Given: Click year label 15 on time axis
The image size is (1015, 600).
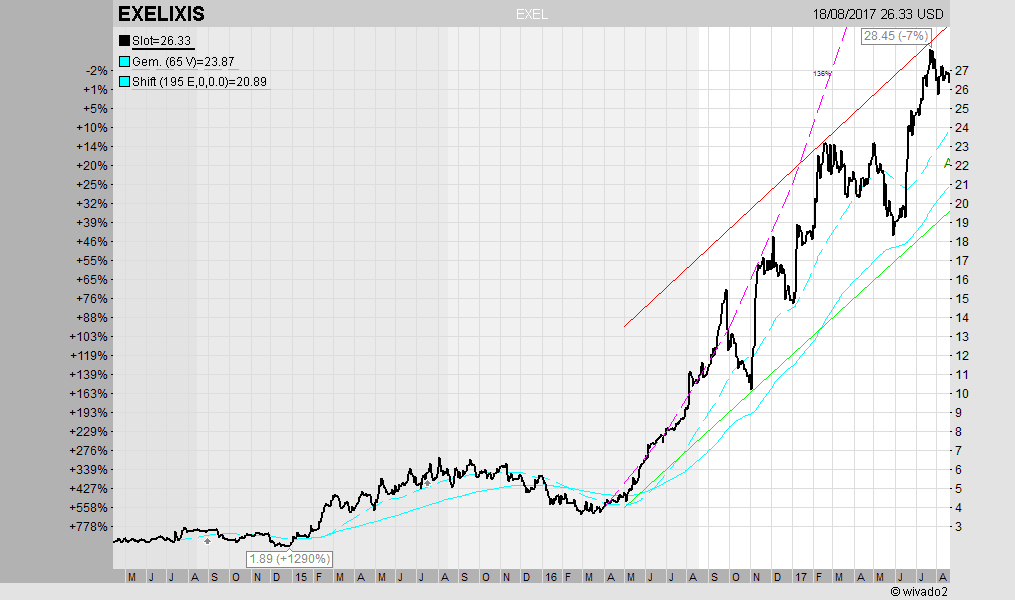Looking at the screenshot, I should (x=301, y=577).
